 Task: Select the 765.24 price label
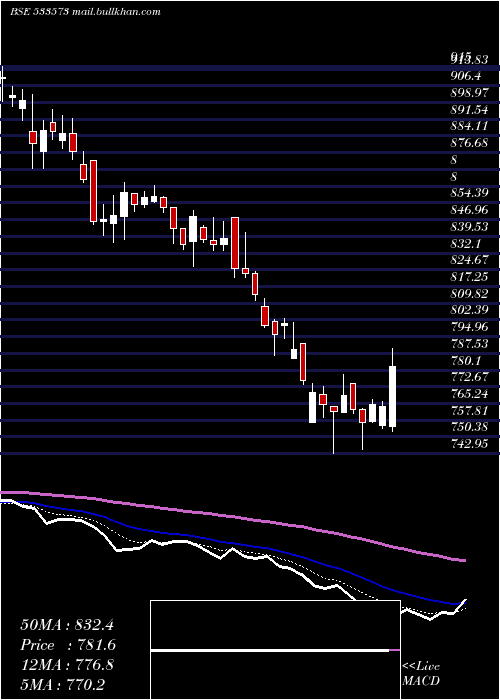pyautogui.click(x=469, y=393)
